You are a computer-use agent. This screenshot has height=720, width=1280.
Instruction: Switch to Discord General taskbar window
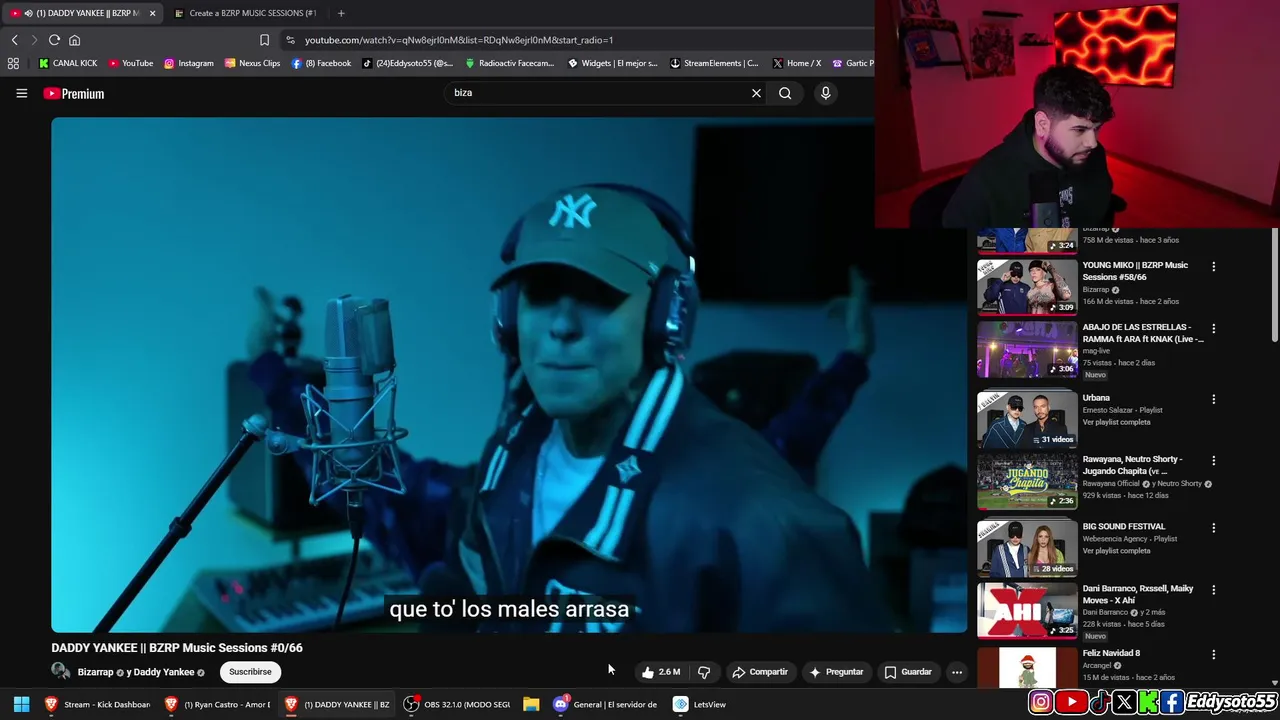[606, 704]
